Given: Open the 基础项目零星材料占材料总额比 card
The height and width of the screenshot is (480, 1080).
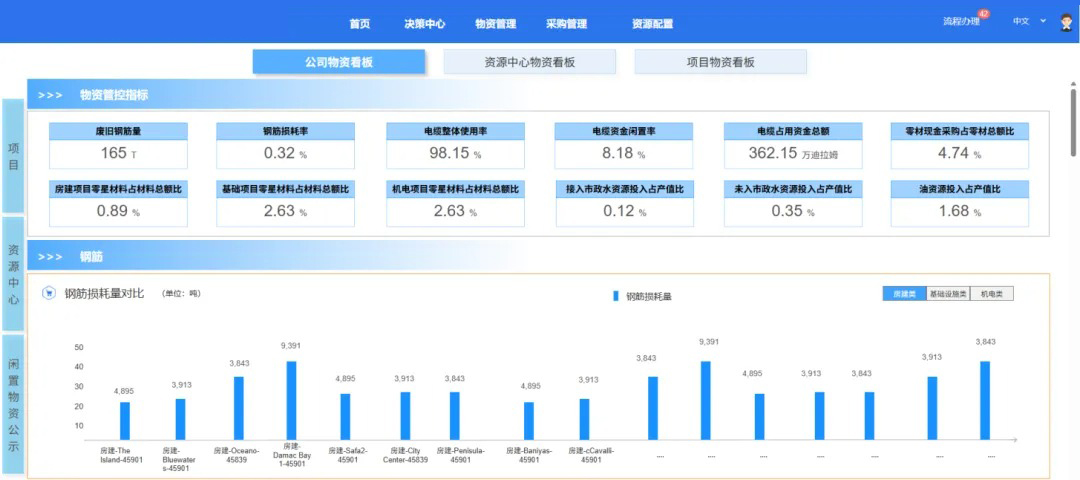Looking at the screenshot, I should coord(285,204).
